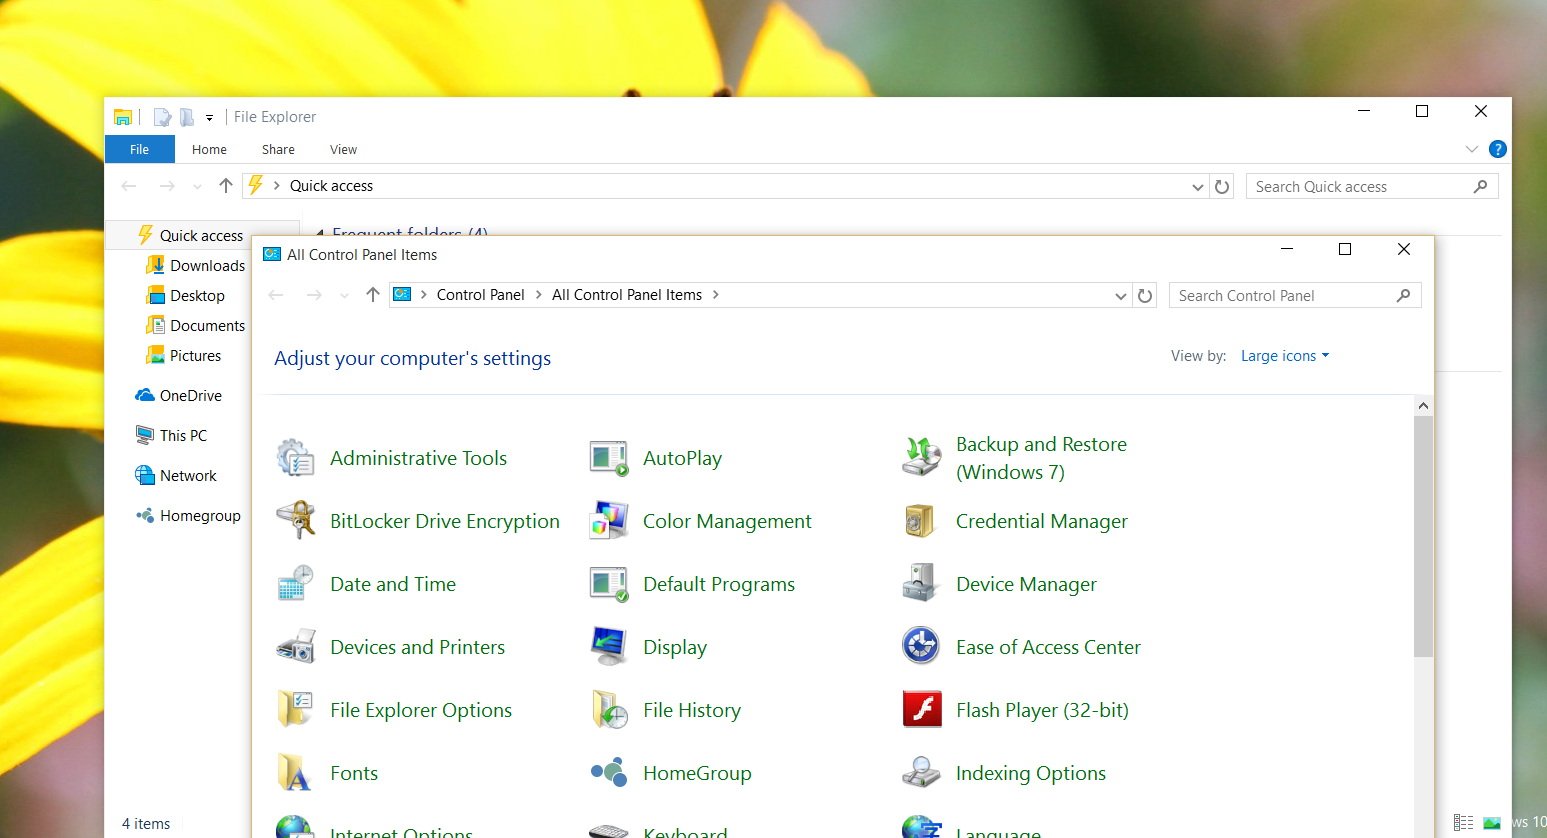Open the Credential Manager safe icon
Image resolution: width=1547 pixels, height=838 pixels.
(x=921, y=521)
